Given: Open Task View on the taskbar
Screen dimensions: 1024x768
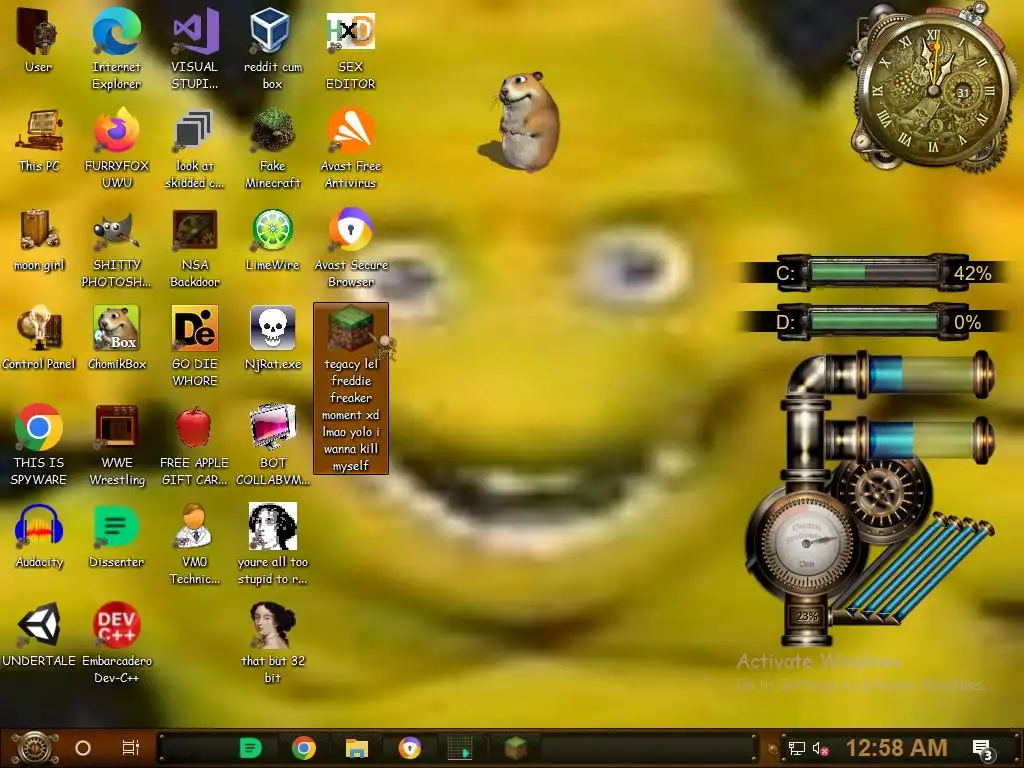Looking at the screenshot, I should click(131, 748).
